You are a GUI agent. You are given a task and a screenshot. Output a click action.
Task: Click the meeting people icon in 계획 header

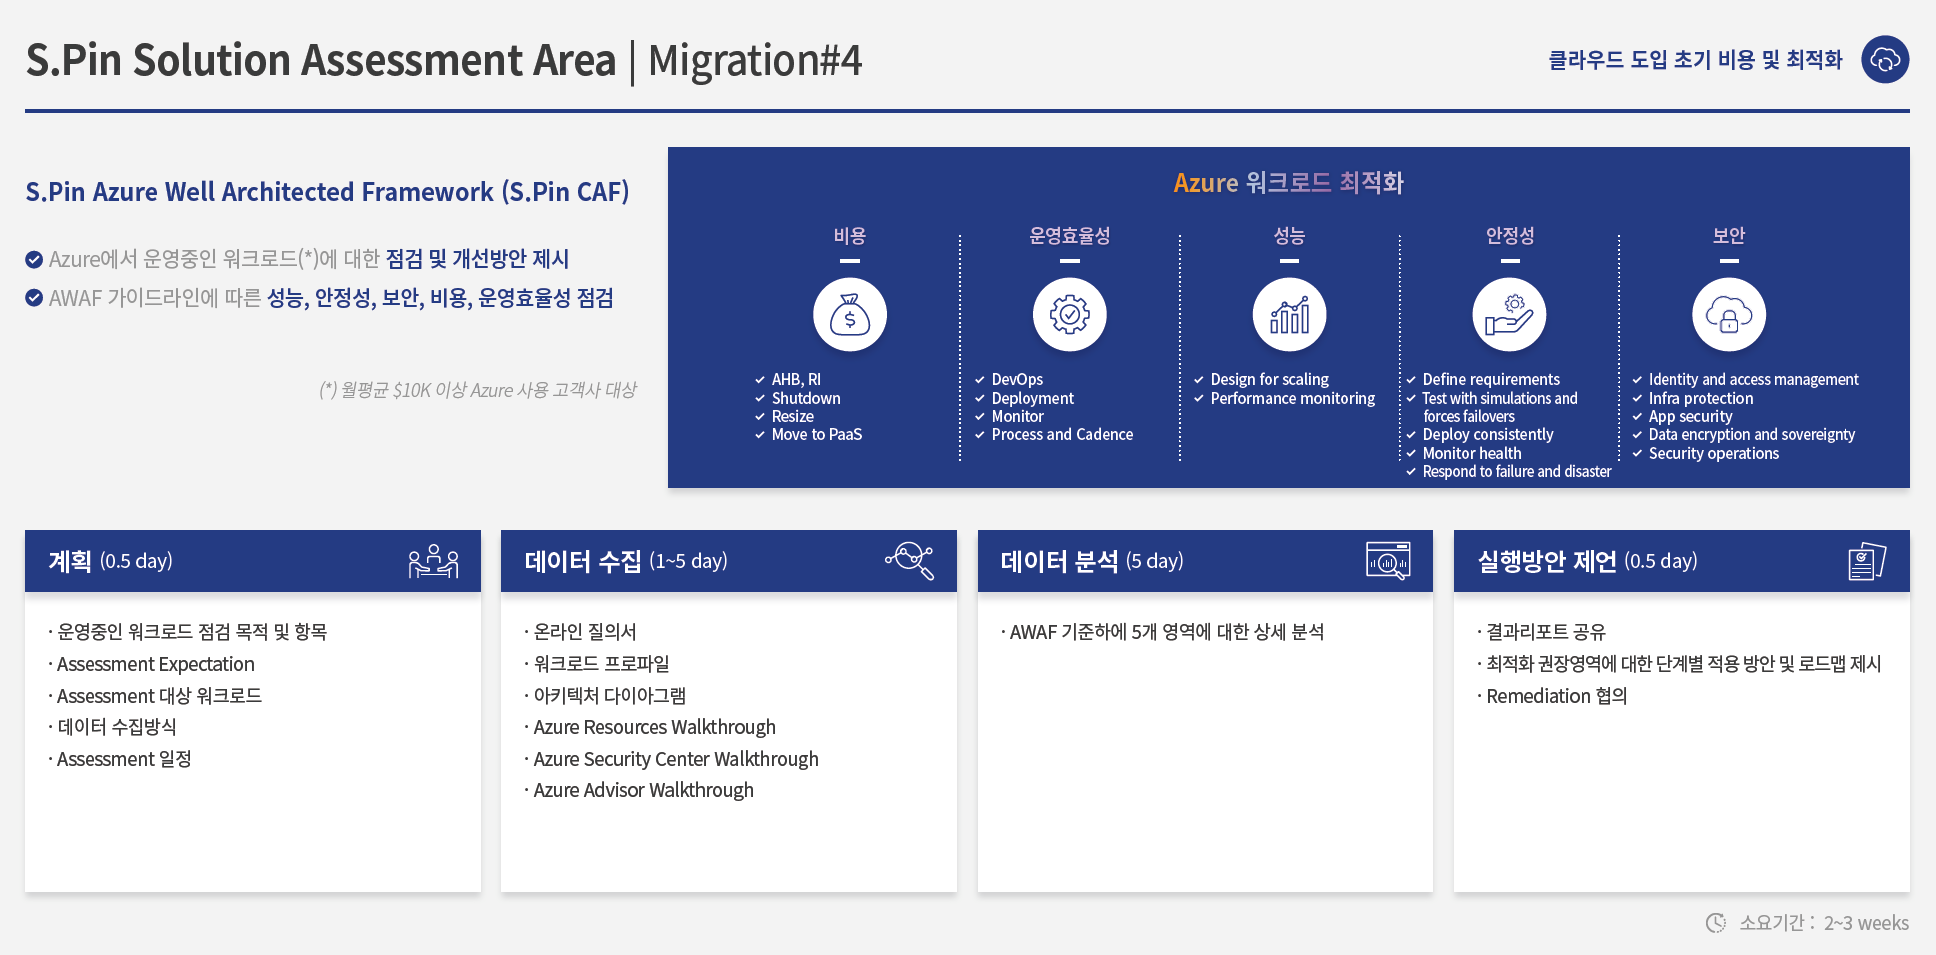click(x=434, y=561)
